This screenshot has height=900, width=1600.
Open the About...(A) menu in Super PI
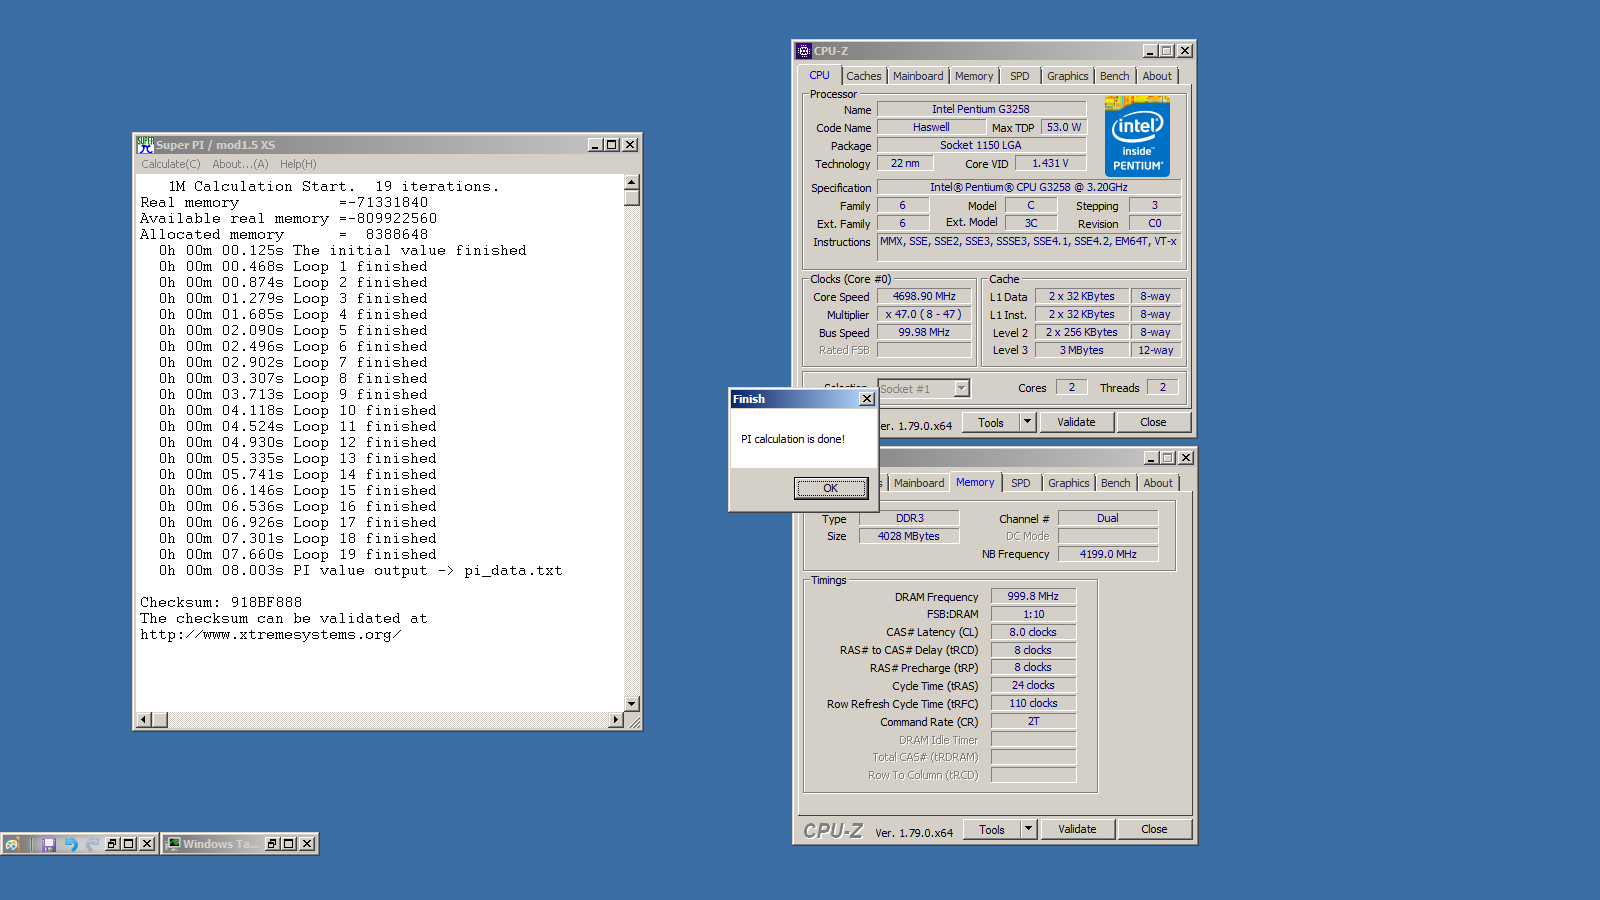pyautogui.click(x=240, y=164)
